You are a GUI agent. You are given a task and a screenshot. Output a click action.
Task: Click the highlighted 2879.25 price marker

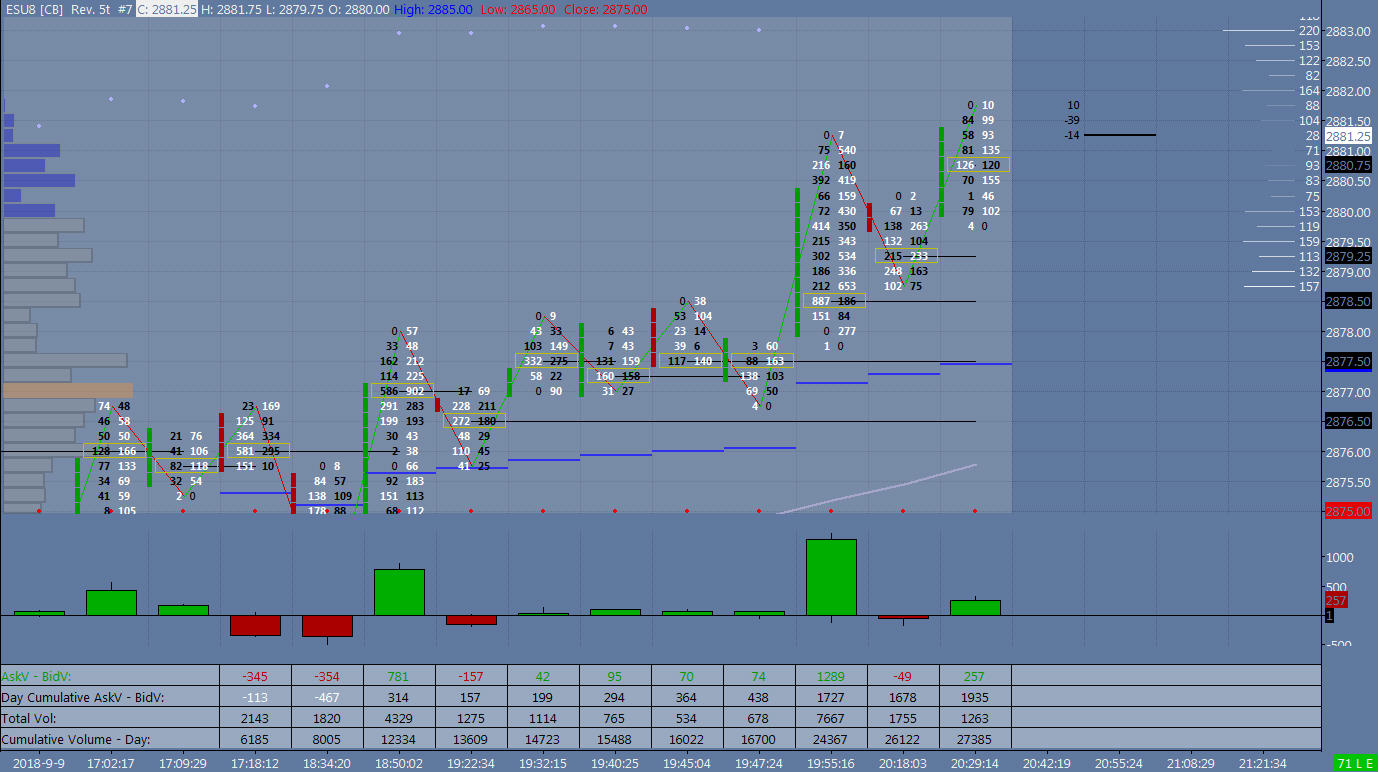(1348, 256)
